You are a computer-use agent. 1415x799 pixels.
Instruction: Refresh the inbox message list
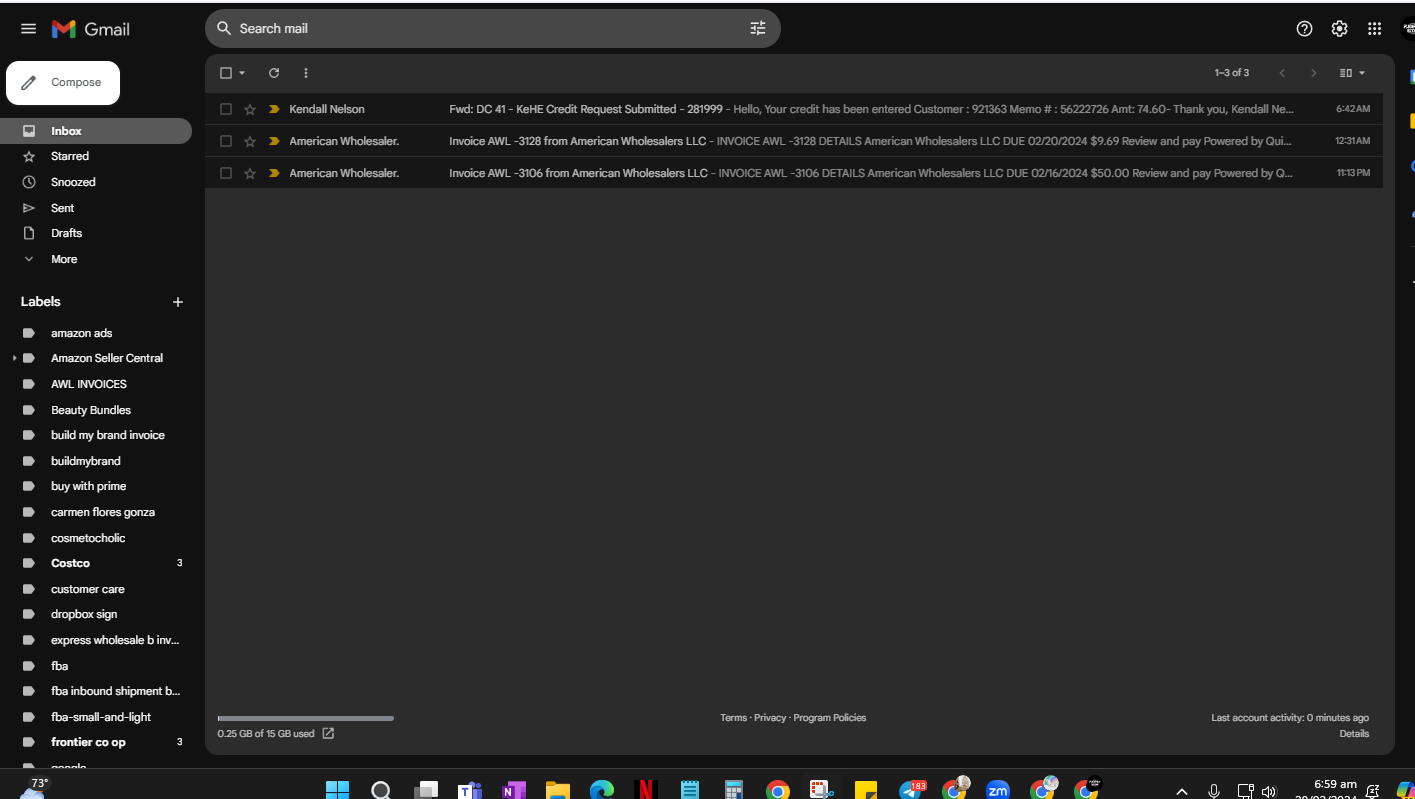(x=274, y=73)
